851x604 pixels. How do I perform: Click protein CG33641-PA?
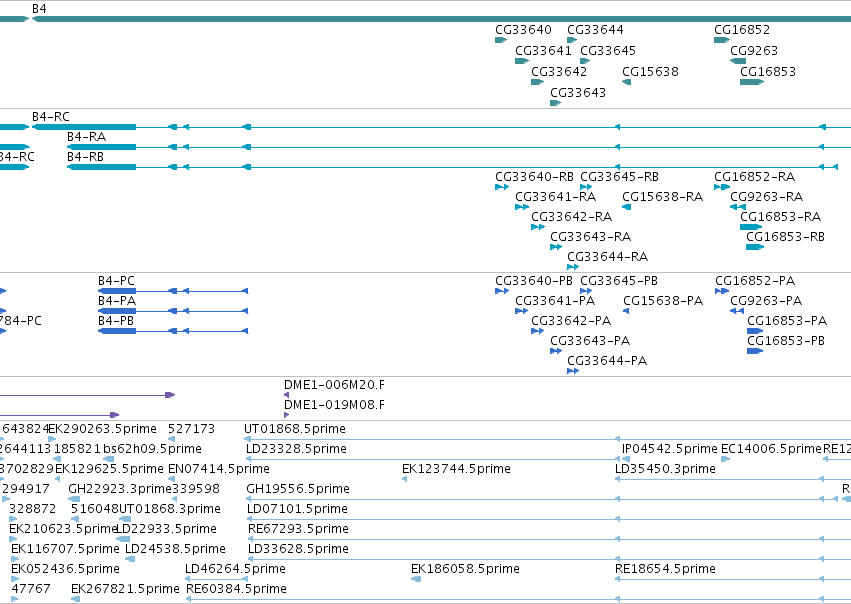click(x=555, y=301)
